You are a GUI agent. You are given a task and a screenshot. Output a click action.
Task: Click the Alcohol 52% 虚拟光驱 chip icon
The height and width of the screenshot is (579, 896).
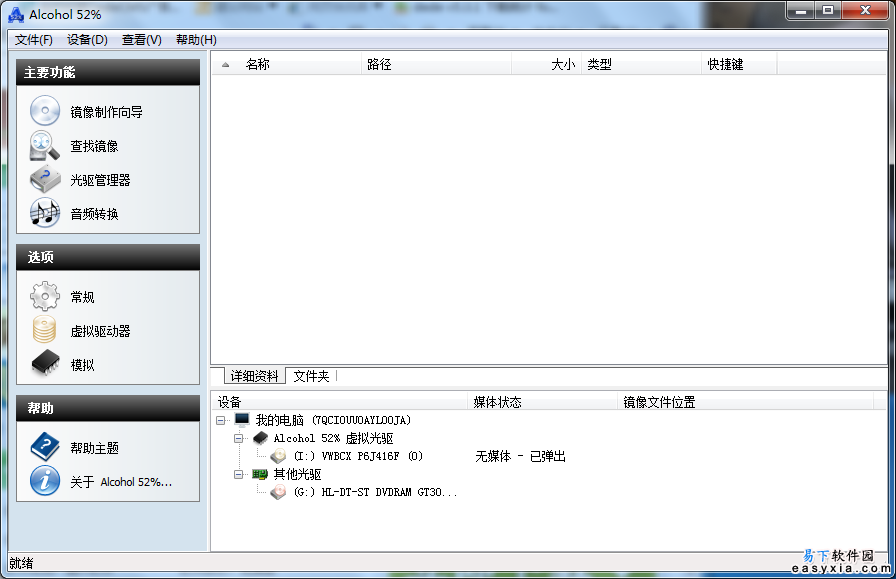(x=261, y=438)
